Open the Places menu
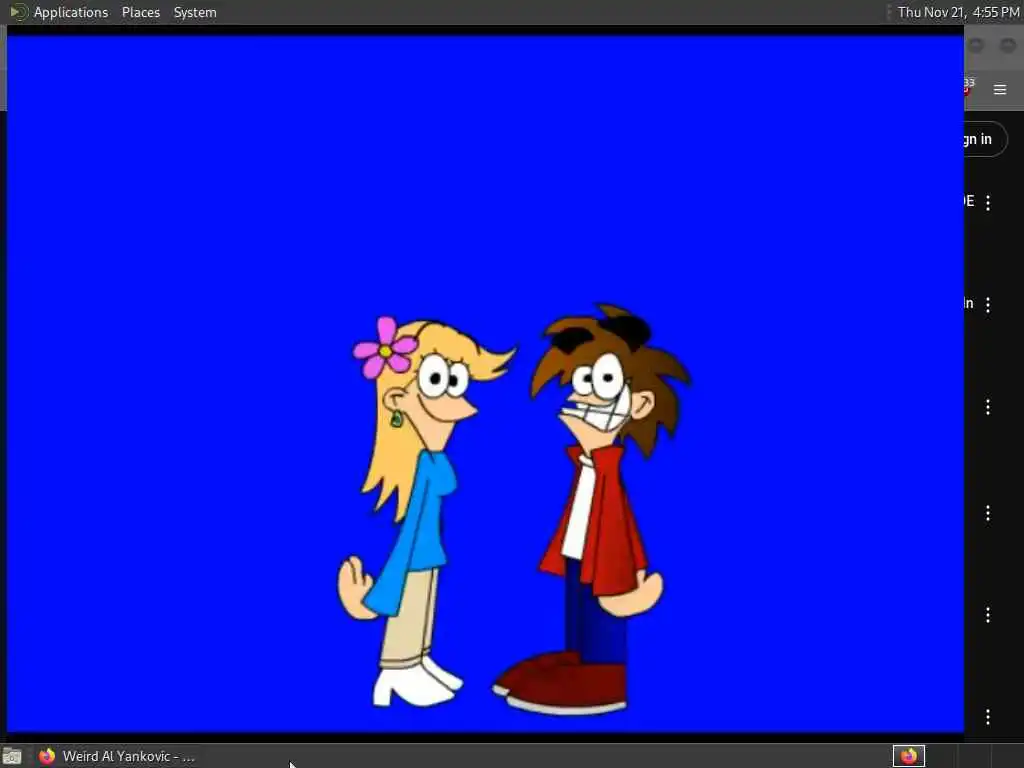The height and width of the screenshot is (768, 1024). pos(140,12)
